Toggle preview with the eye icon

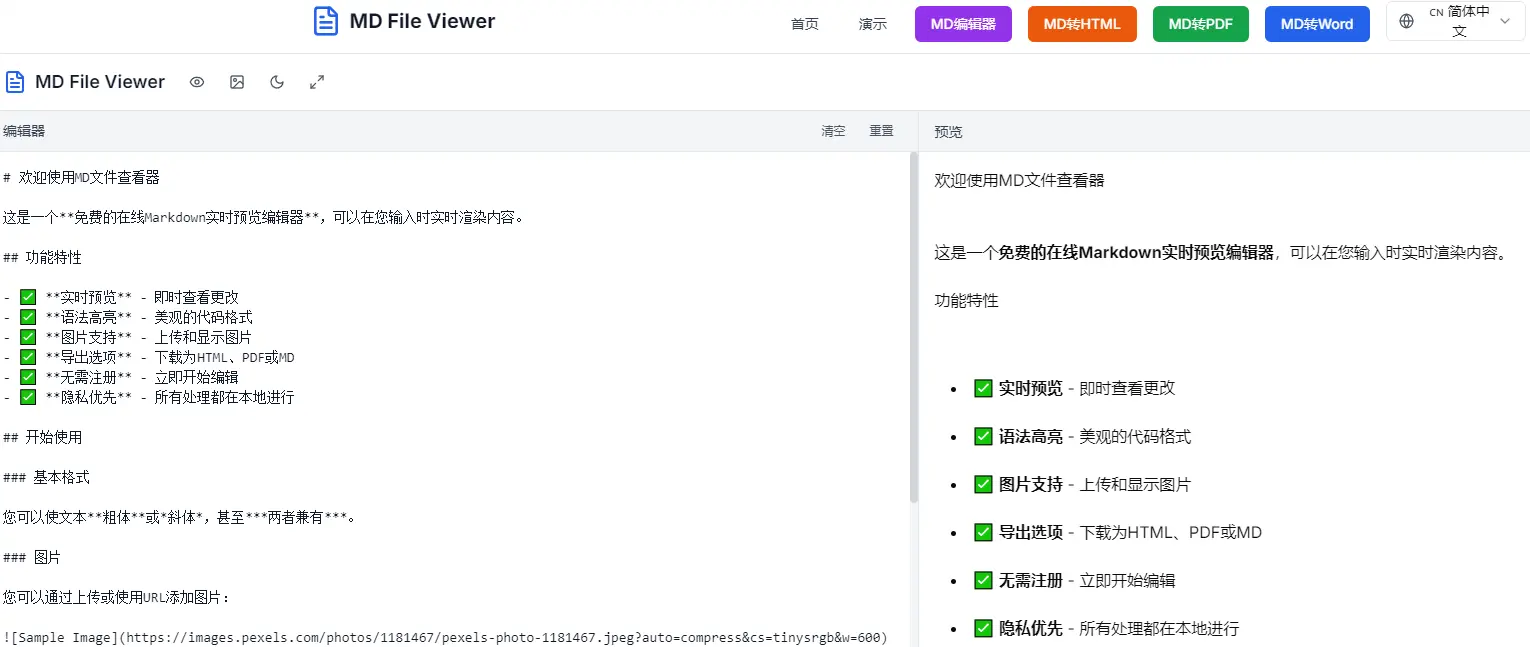(x=197, y=82)
